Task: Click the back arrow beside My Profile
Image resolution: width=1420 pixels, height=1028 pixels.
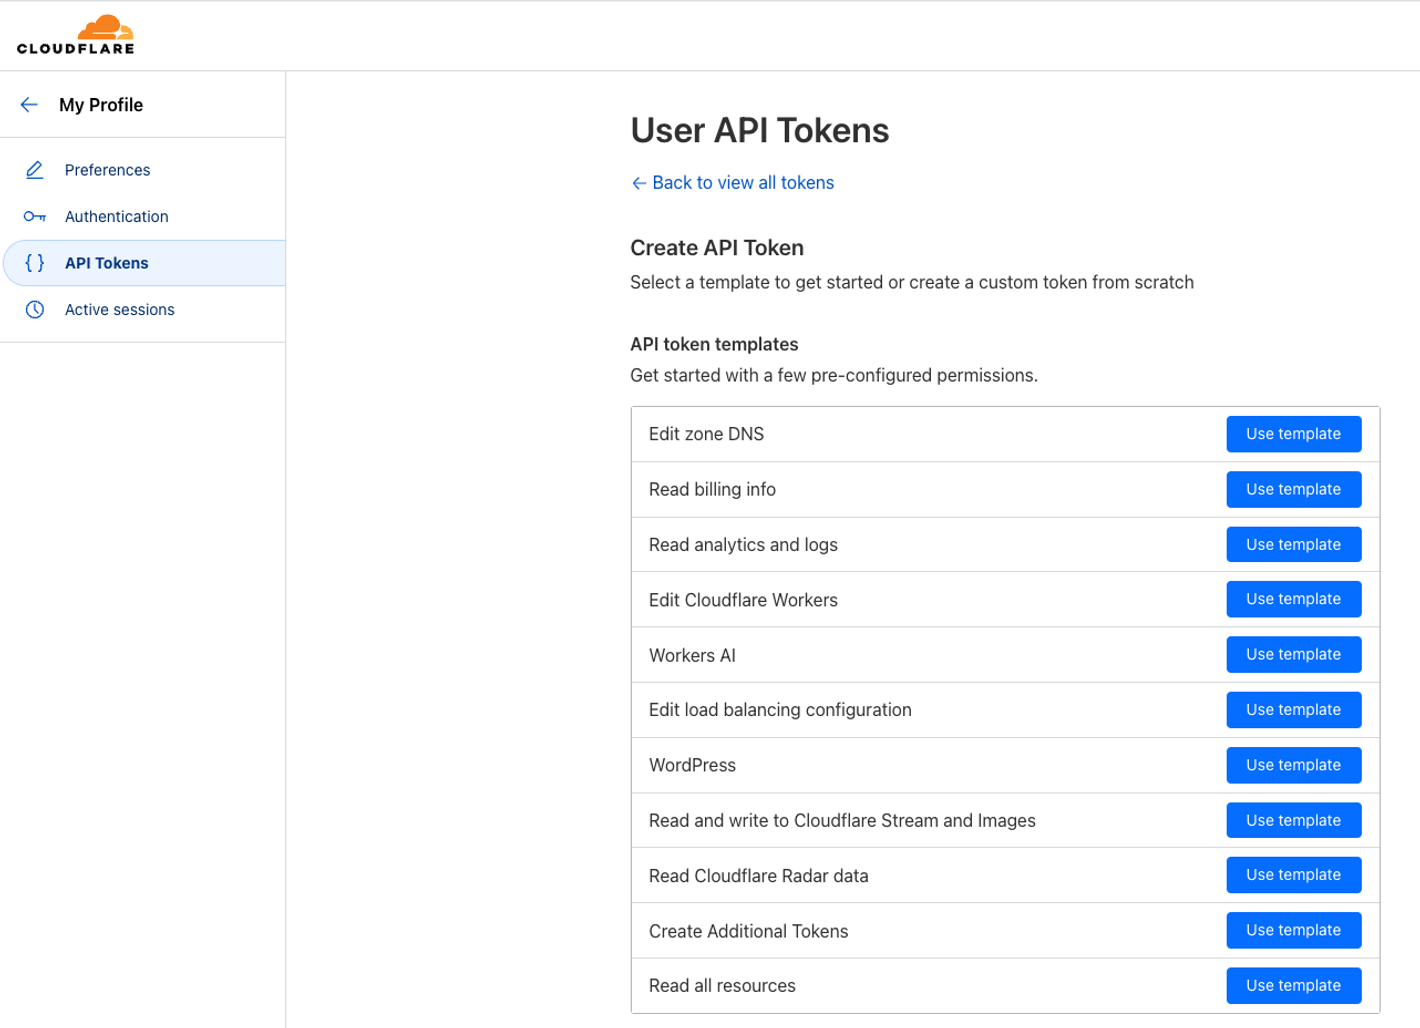Action: click(x=29, y=105)
